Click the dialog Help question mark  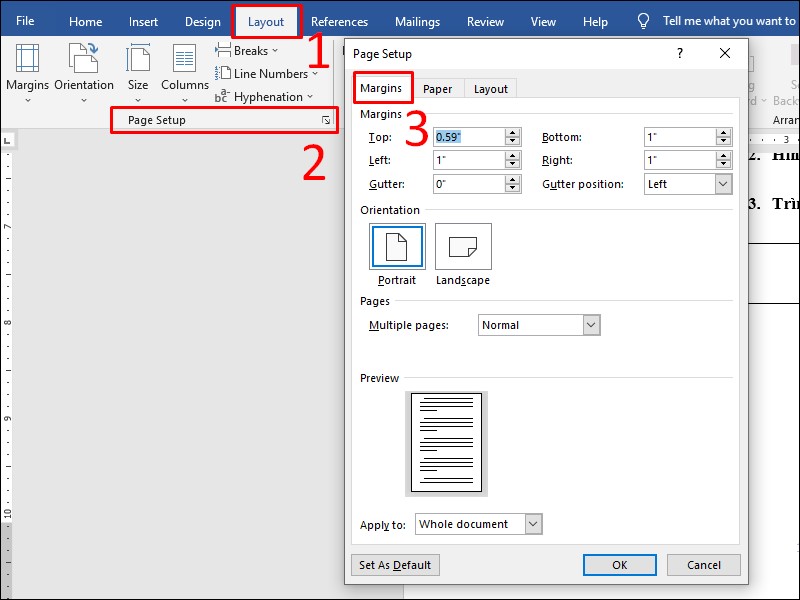[680, 54]
